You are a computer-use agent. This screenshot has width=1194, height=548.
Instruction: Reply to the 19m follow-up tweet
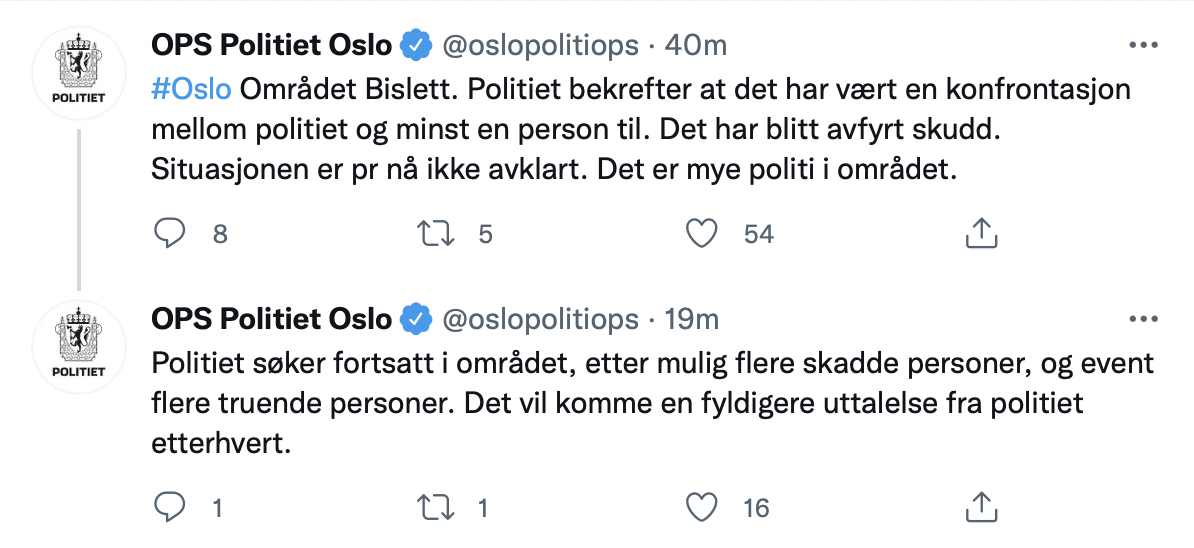(169, 507)
